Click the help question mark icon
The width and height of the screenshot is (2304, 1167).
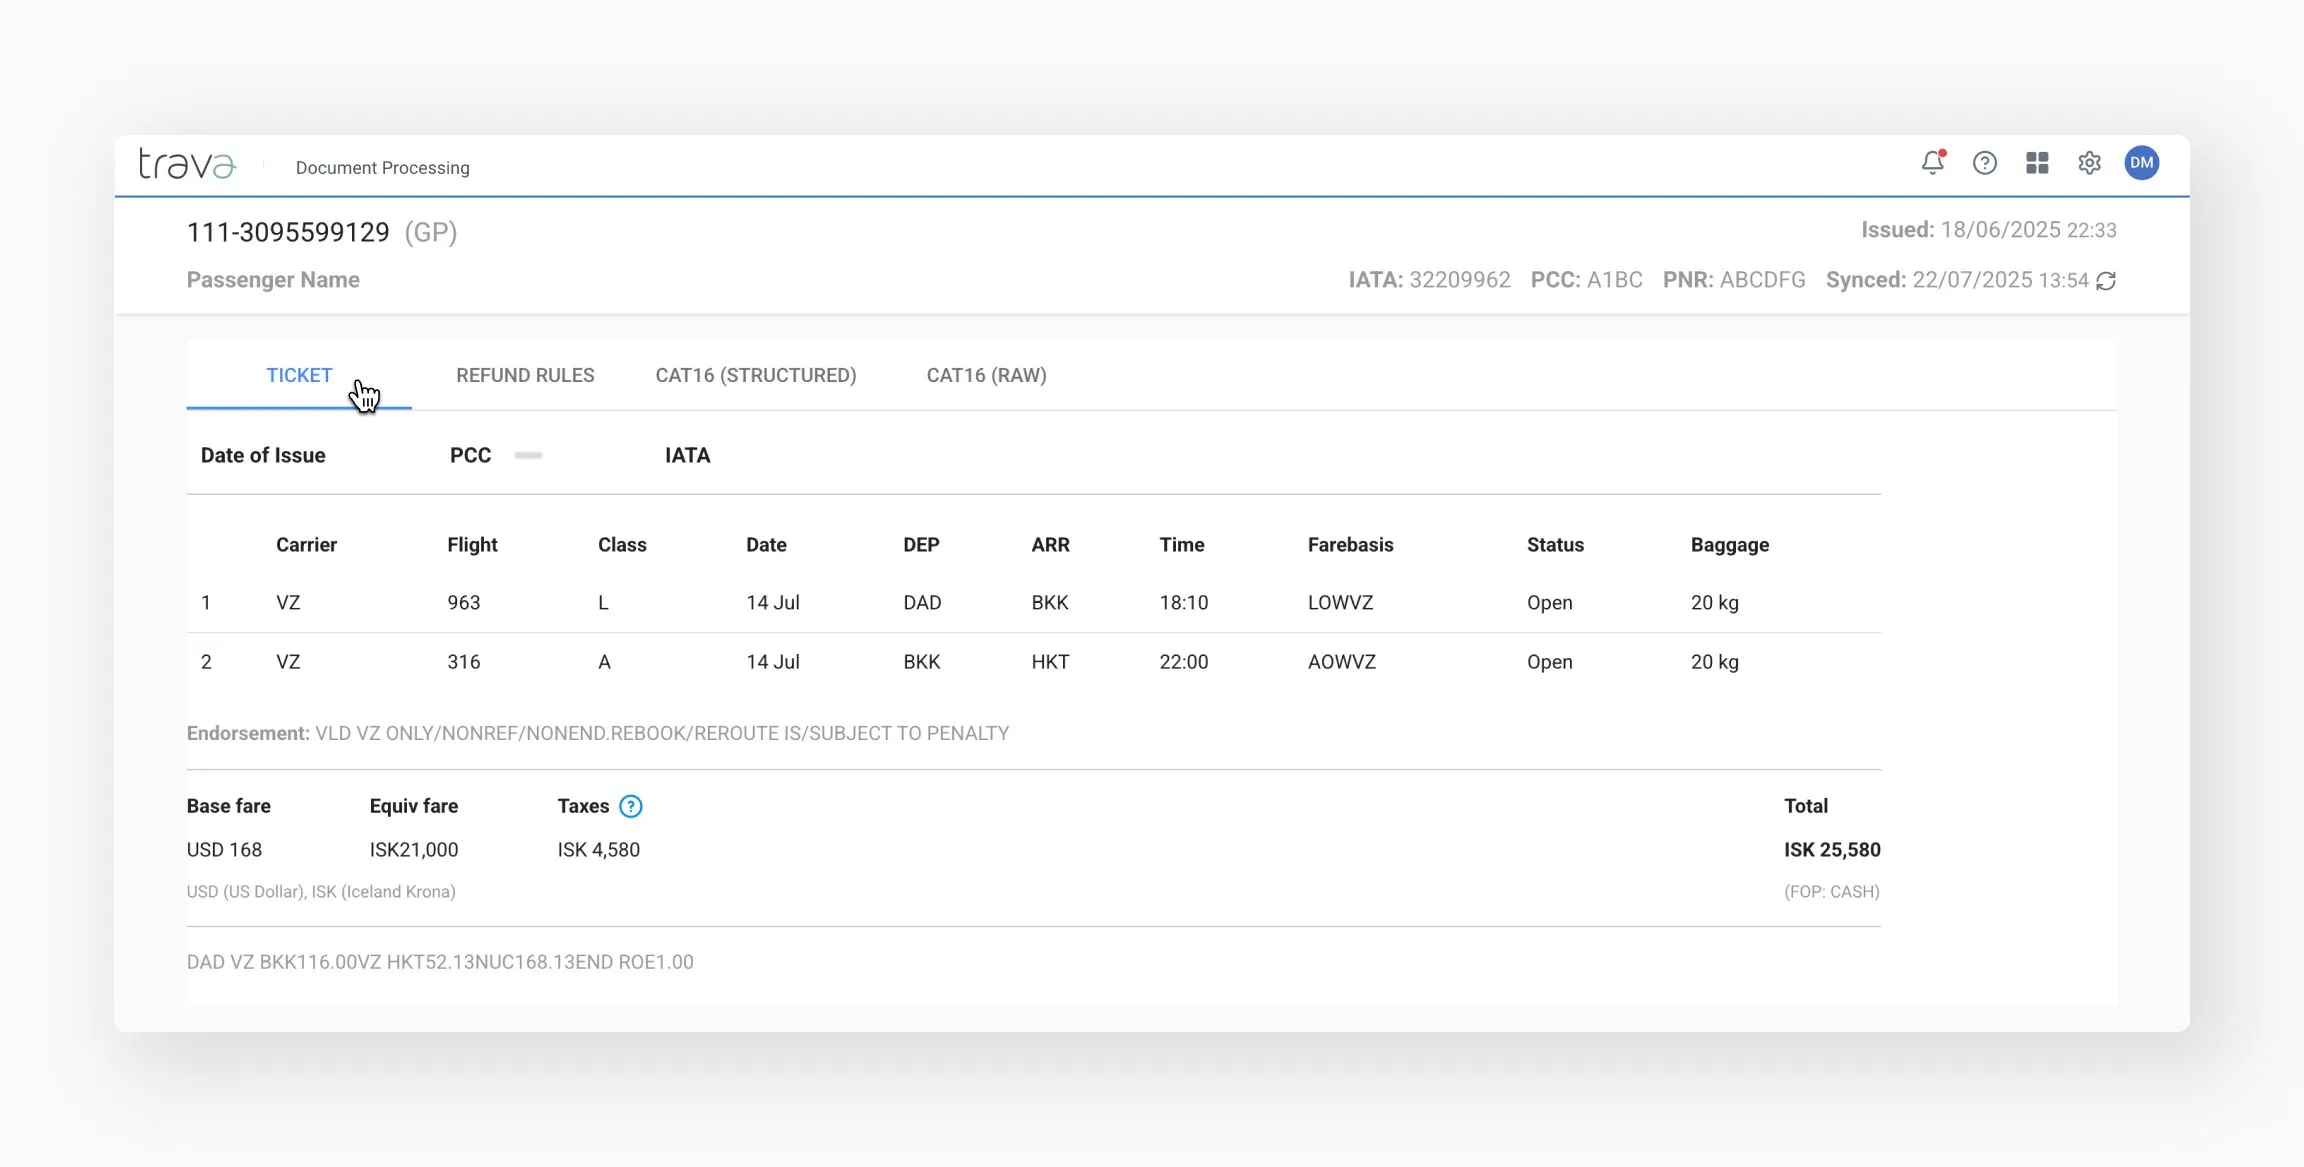1984,163
